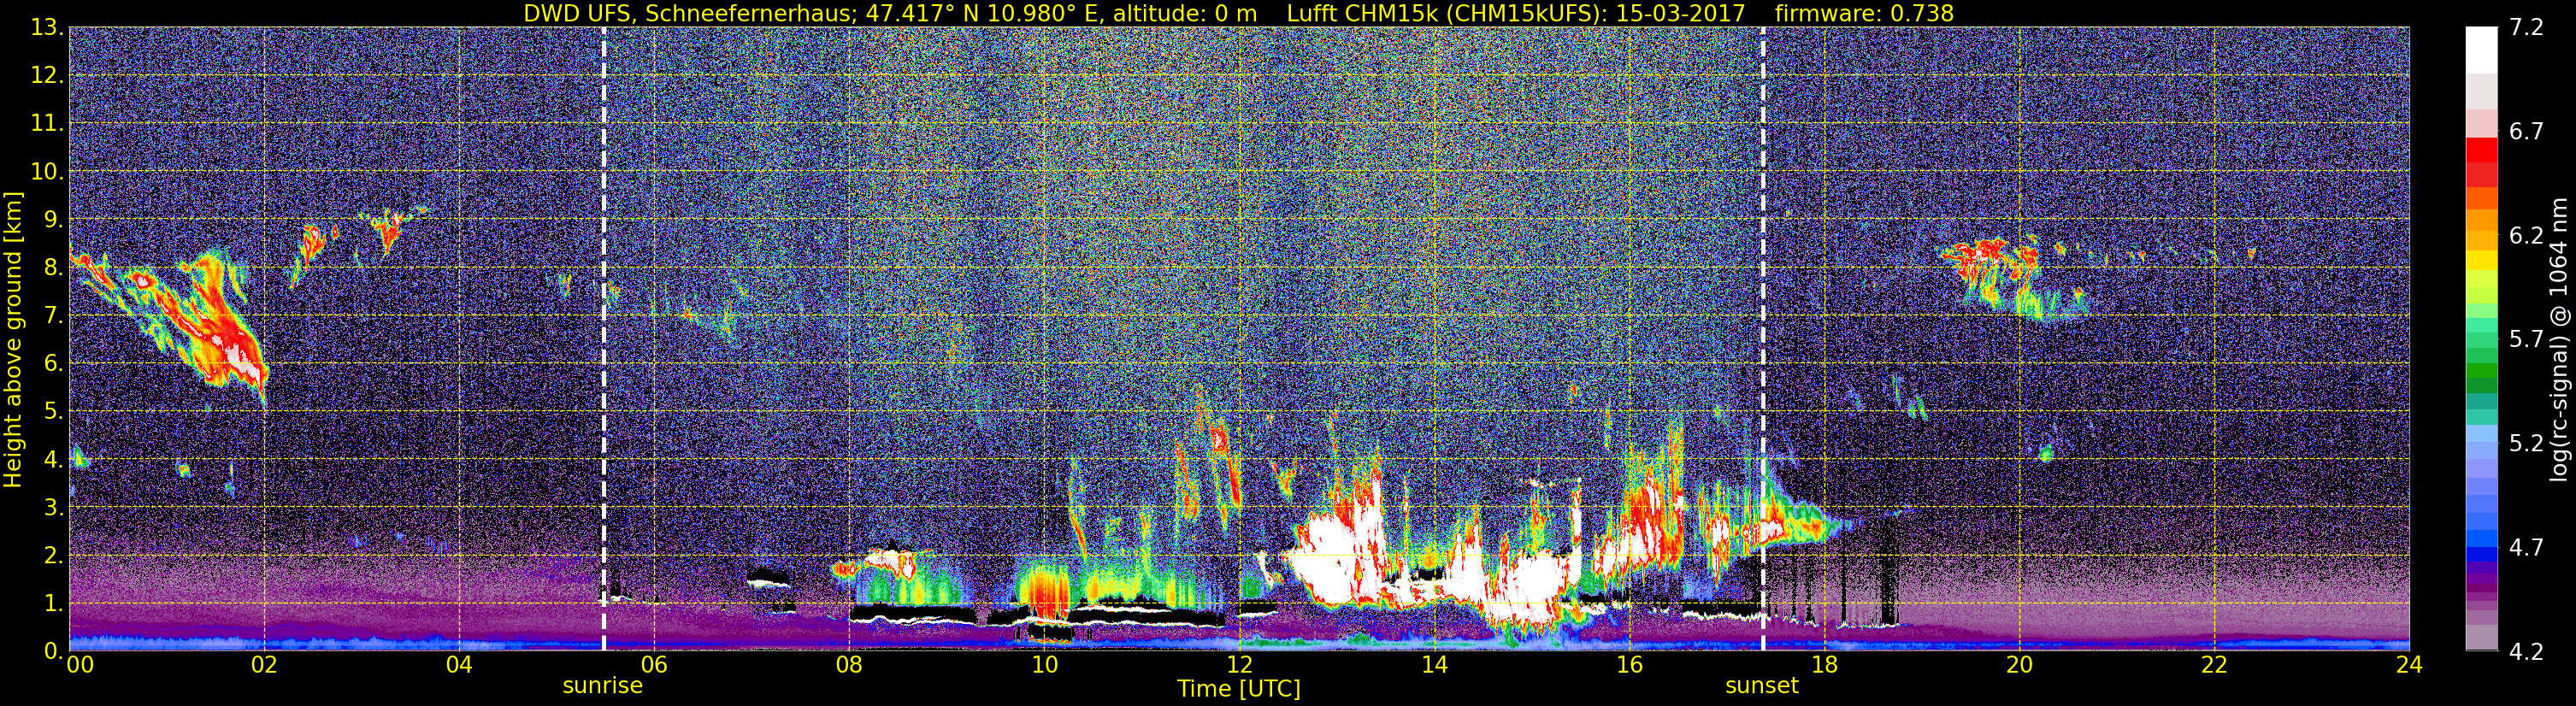
Task: Click the time axis tick label '22'
Action: (2214, 666)
